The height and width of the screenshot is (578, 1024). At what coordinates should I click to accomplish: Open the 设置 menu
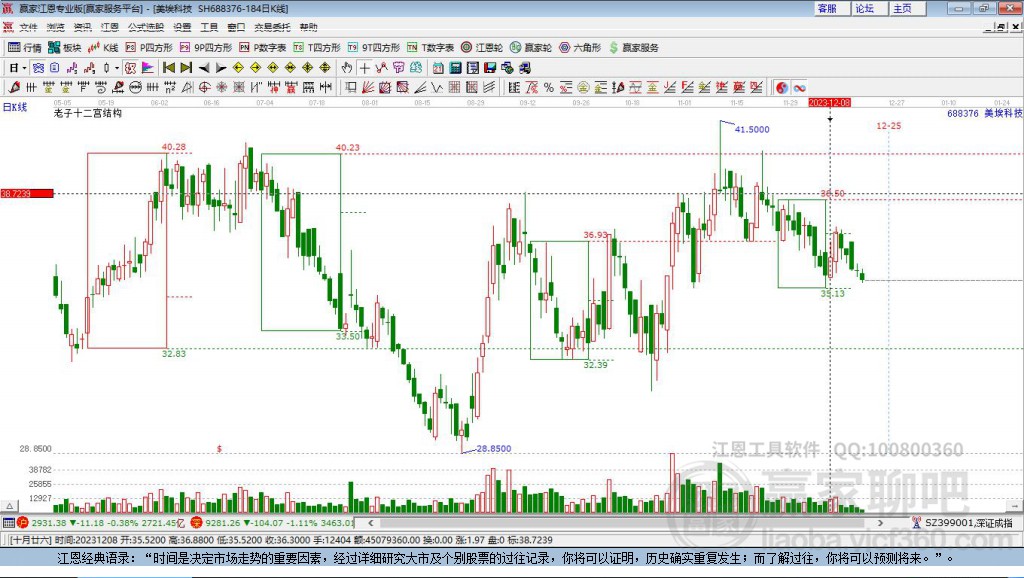pyautogui.click(x=182, y=27)
